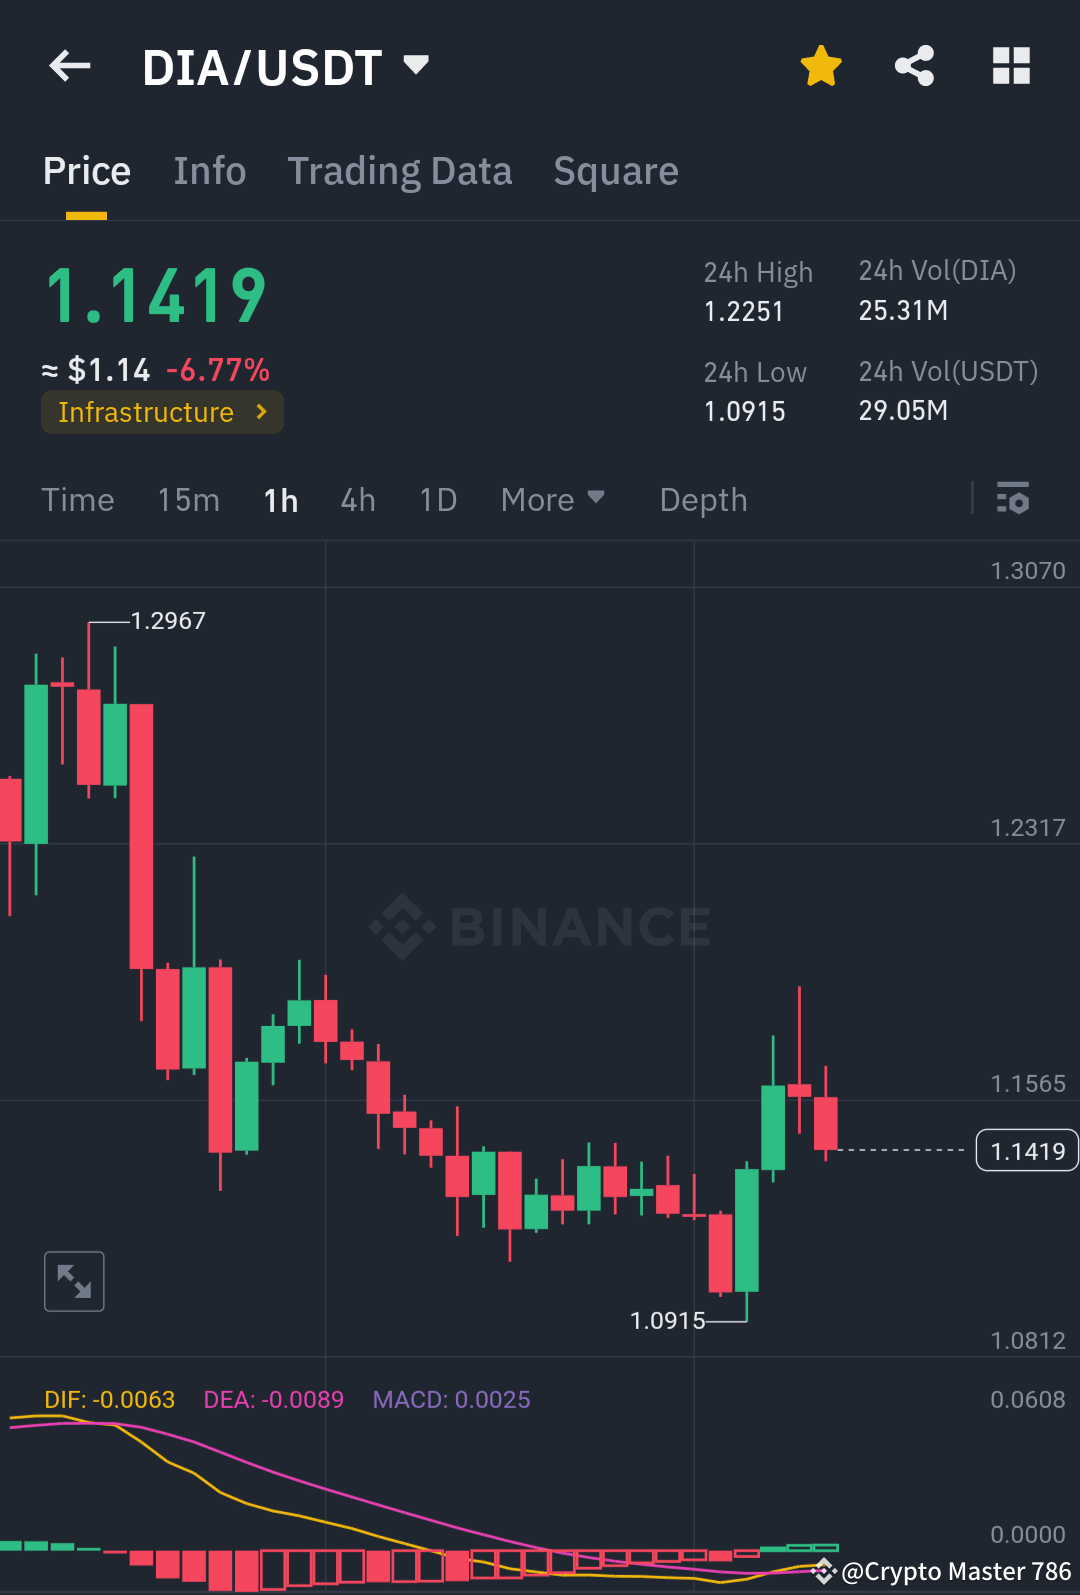Open Infrastructure details via chevron arrow
This screenshot has height=1595, width=1080.
(260, 411)
